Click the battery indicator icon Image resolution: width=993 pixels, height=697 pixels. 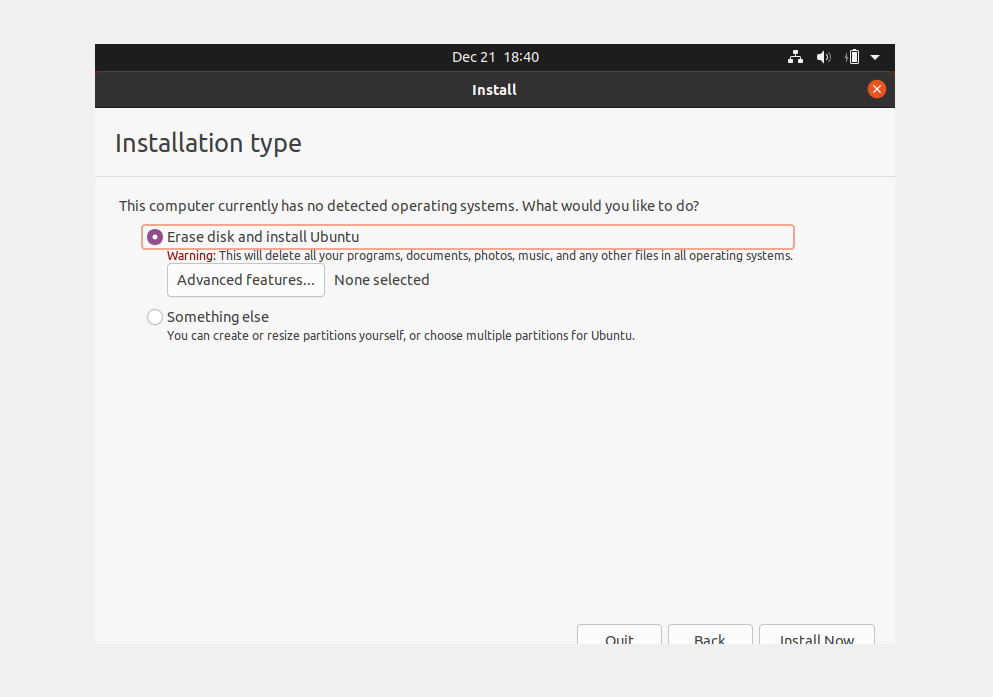point(852,57)
